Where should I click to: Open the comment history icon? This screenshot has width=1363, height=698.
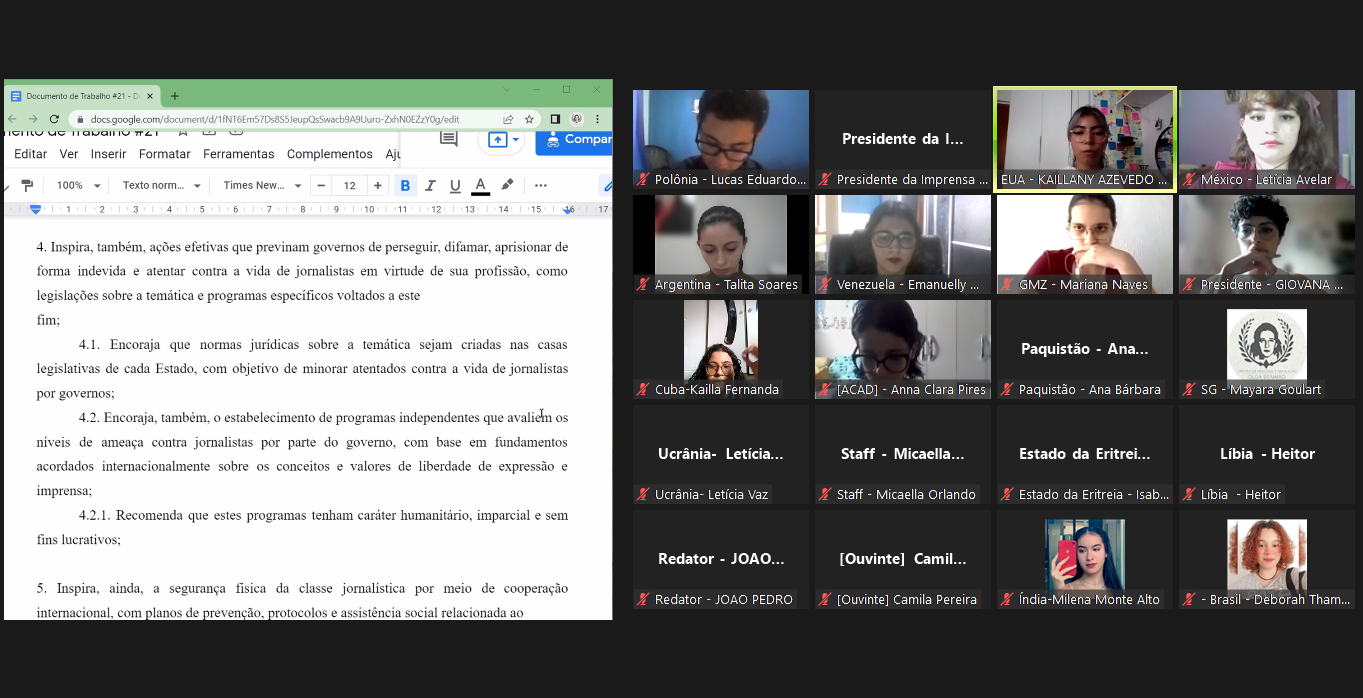(x=449, y=139)
